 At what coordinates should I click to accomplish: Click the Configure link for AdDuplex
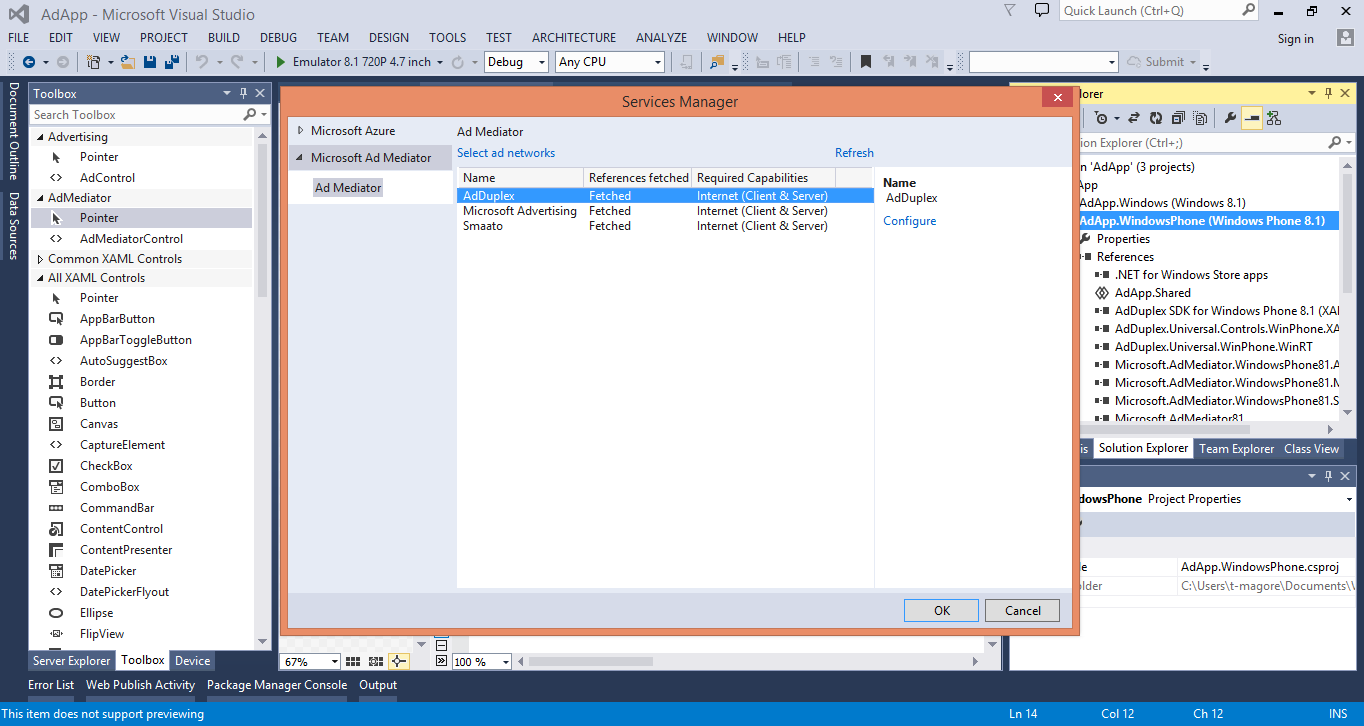[x=910, y=221]
